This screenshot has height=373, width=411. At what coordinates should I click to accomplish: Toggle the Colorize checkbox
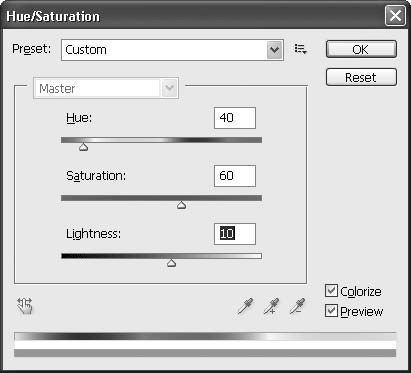tap(331, 291)
